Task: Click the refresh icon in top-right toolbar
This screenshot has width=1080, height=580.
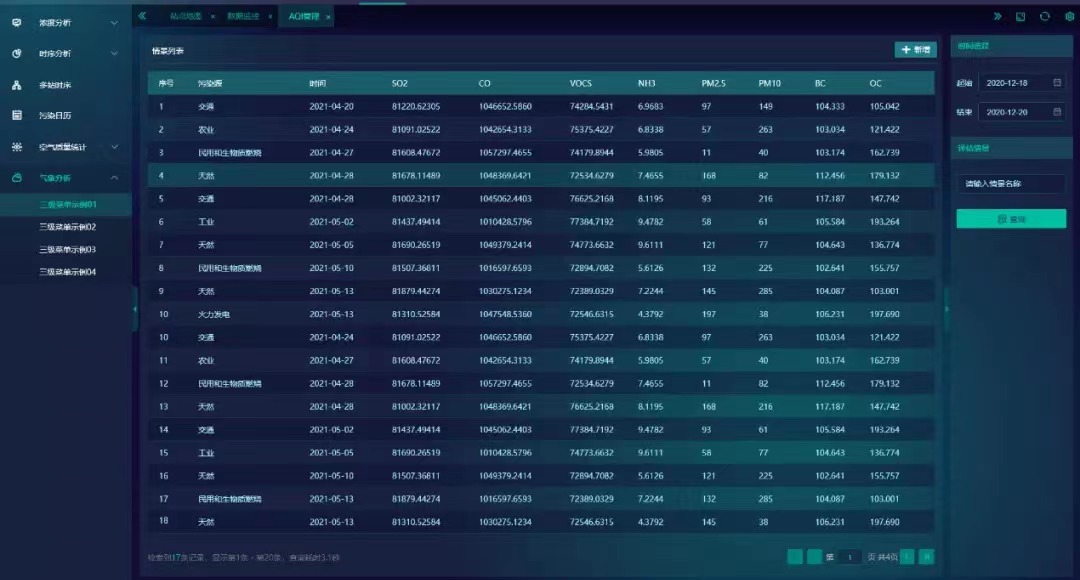Action: (x=1044, y=16)
